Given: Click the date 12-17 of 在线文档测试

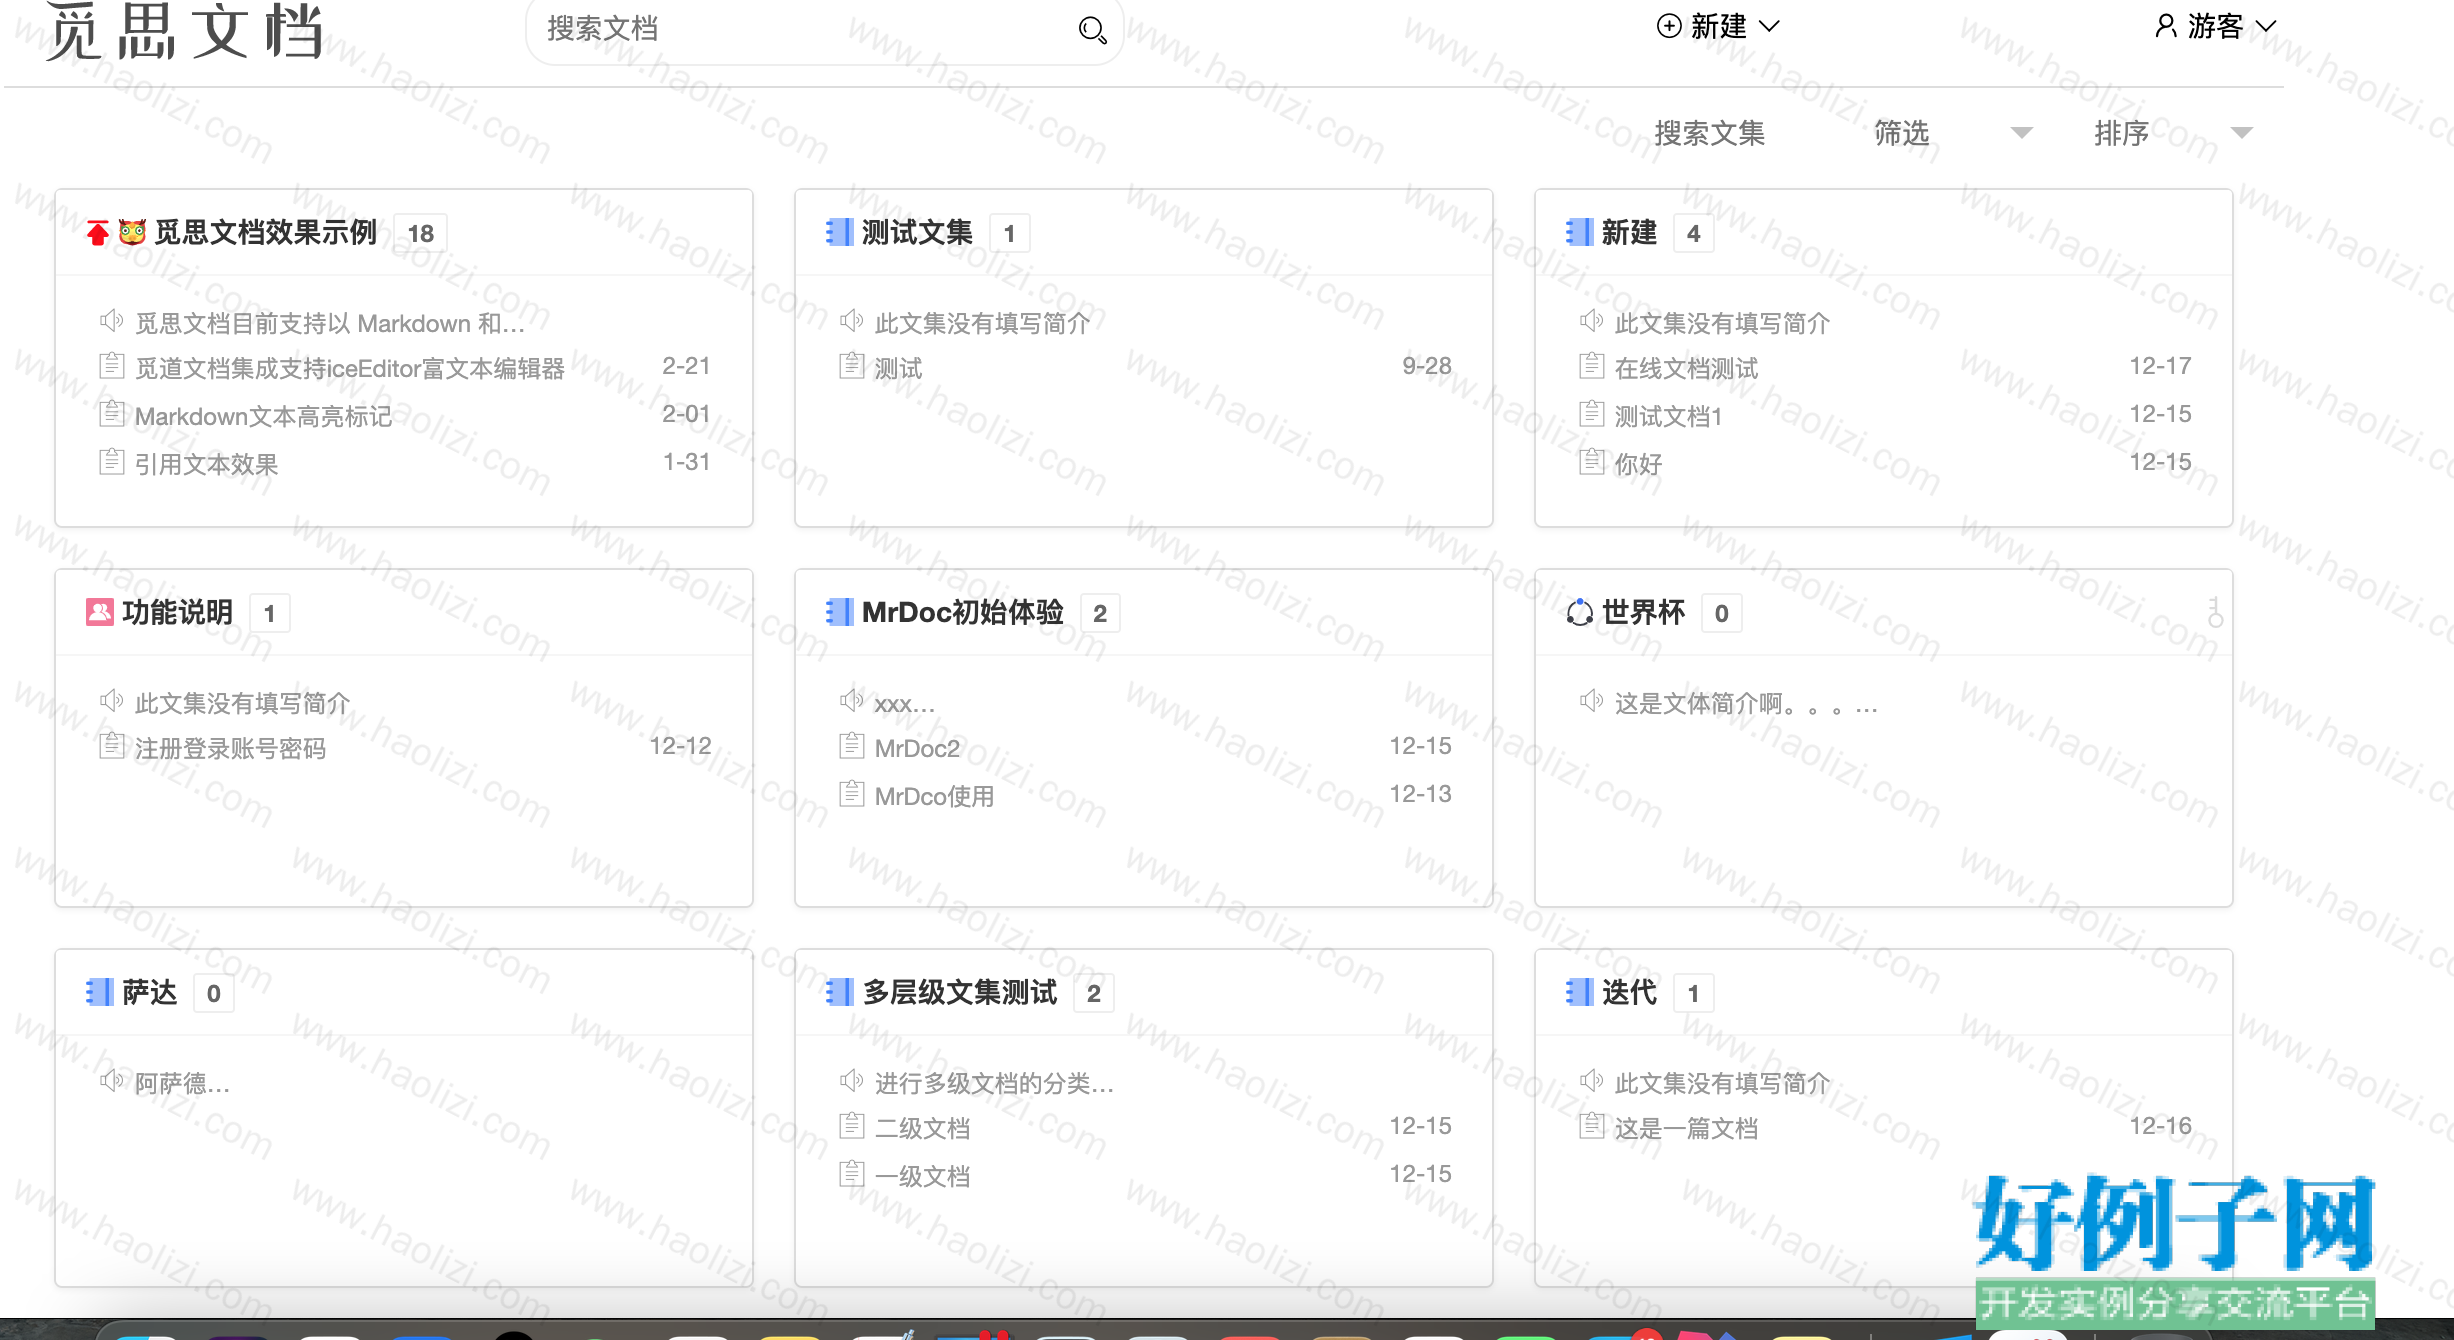Looking at the screenshot, I should coord(2160,366).
